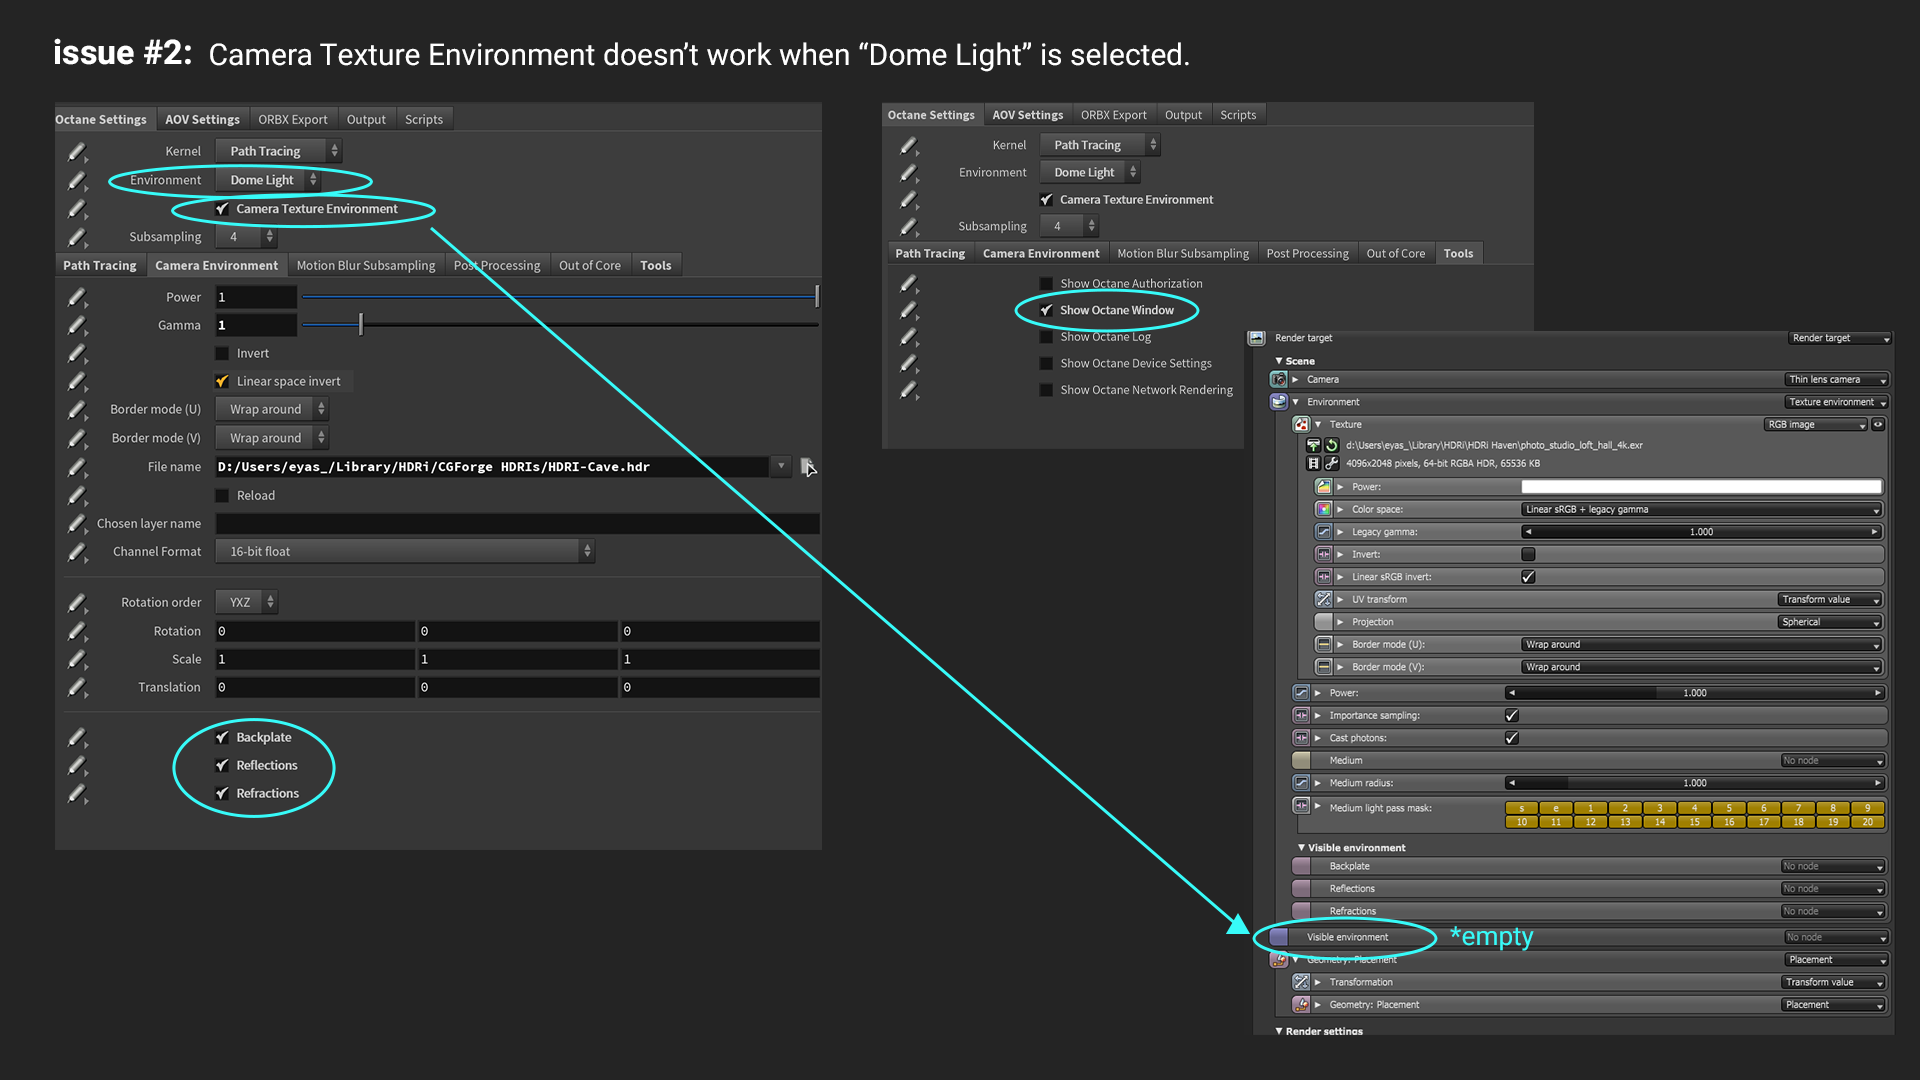Click light pass mask button 5
Viewport: 1920px width, 1080px height.
[x=1728, y=808]
